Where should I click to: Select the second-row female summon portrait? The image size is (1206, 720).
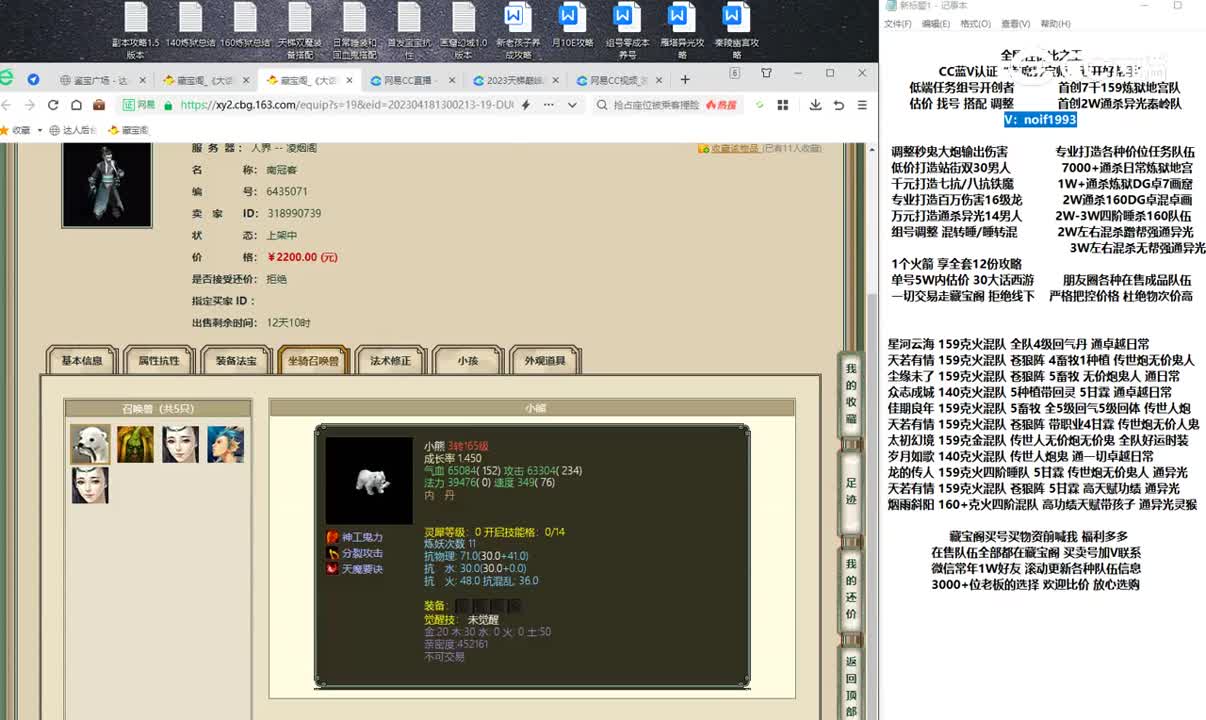(90, 485)
